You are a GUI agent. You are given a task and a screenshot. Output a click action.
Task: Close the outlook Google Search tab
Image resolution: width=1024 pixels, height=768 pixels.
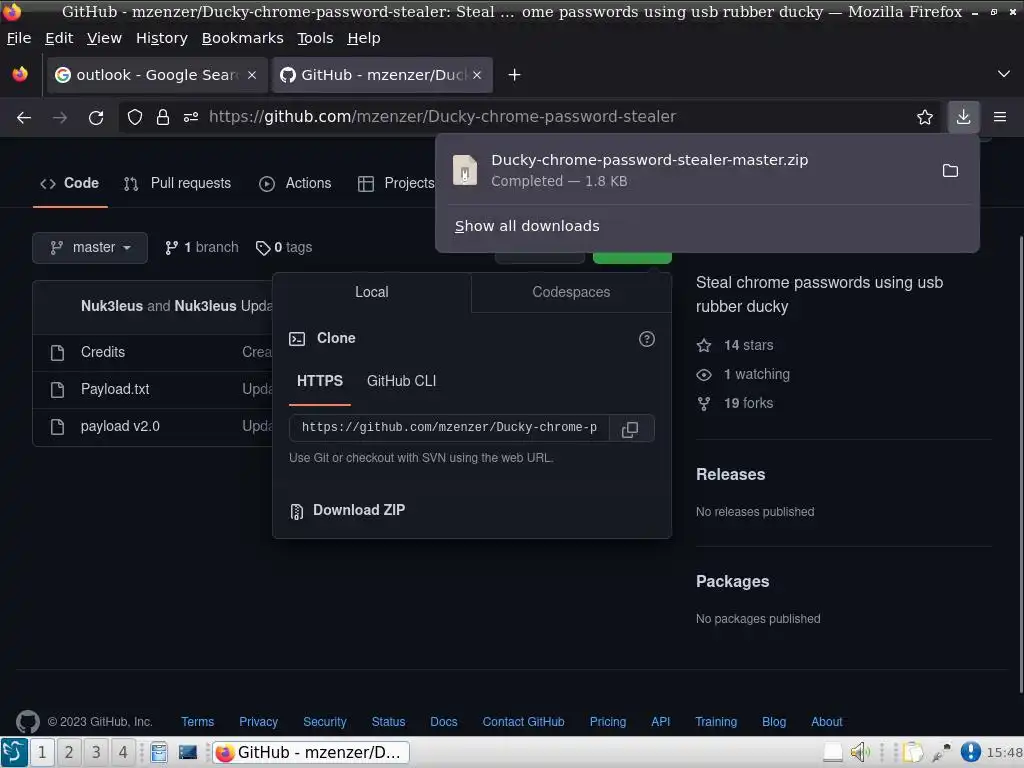[x=252, y=75]
